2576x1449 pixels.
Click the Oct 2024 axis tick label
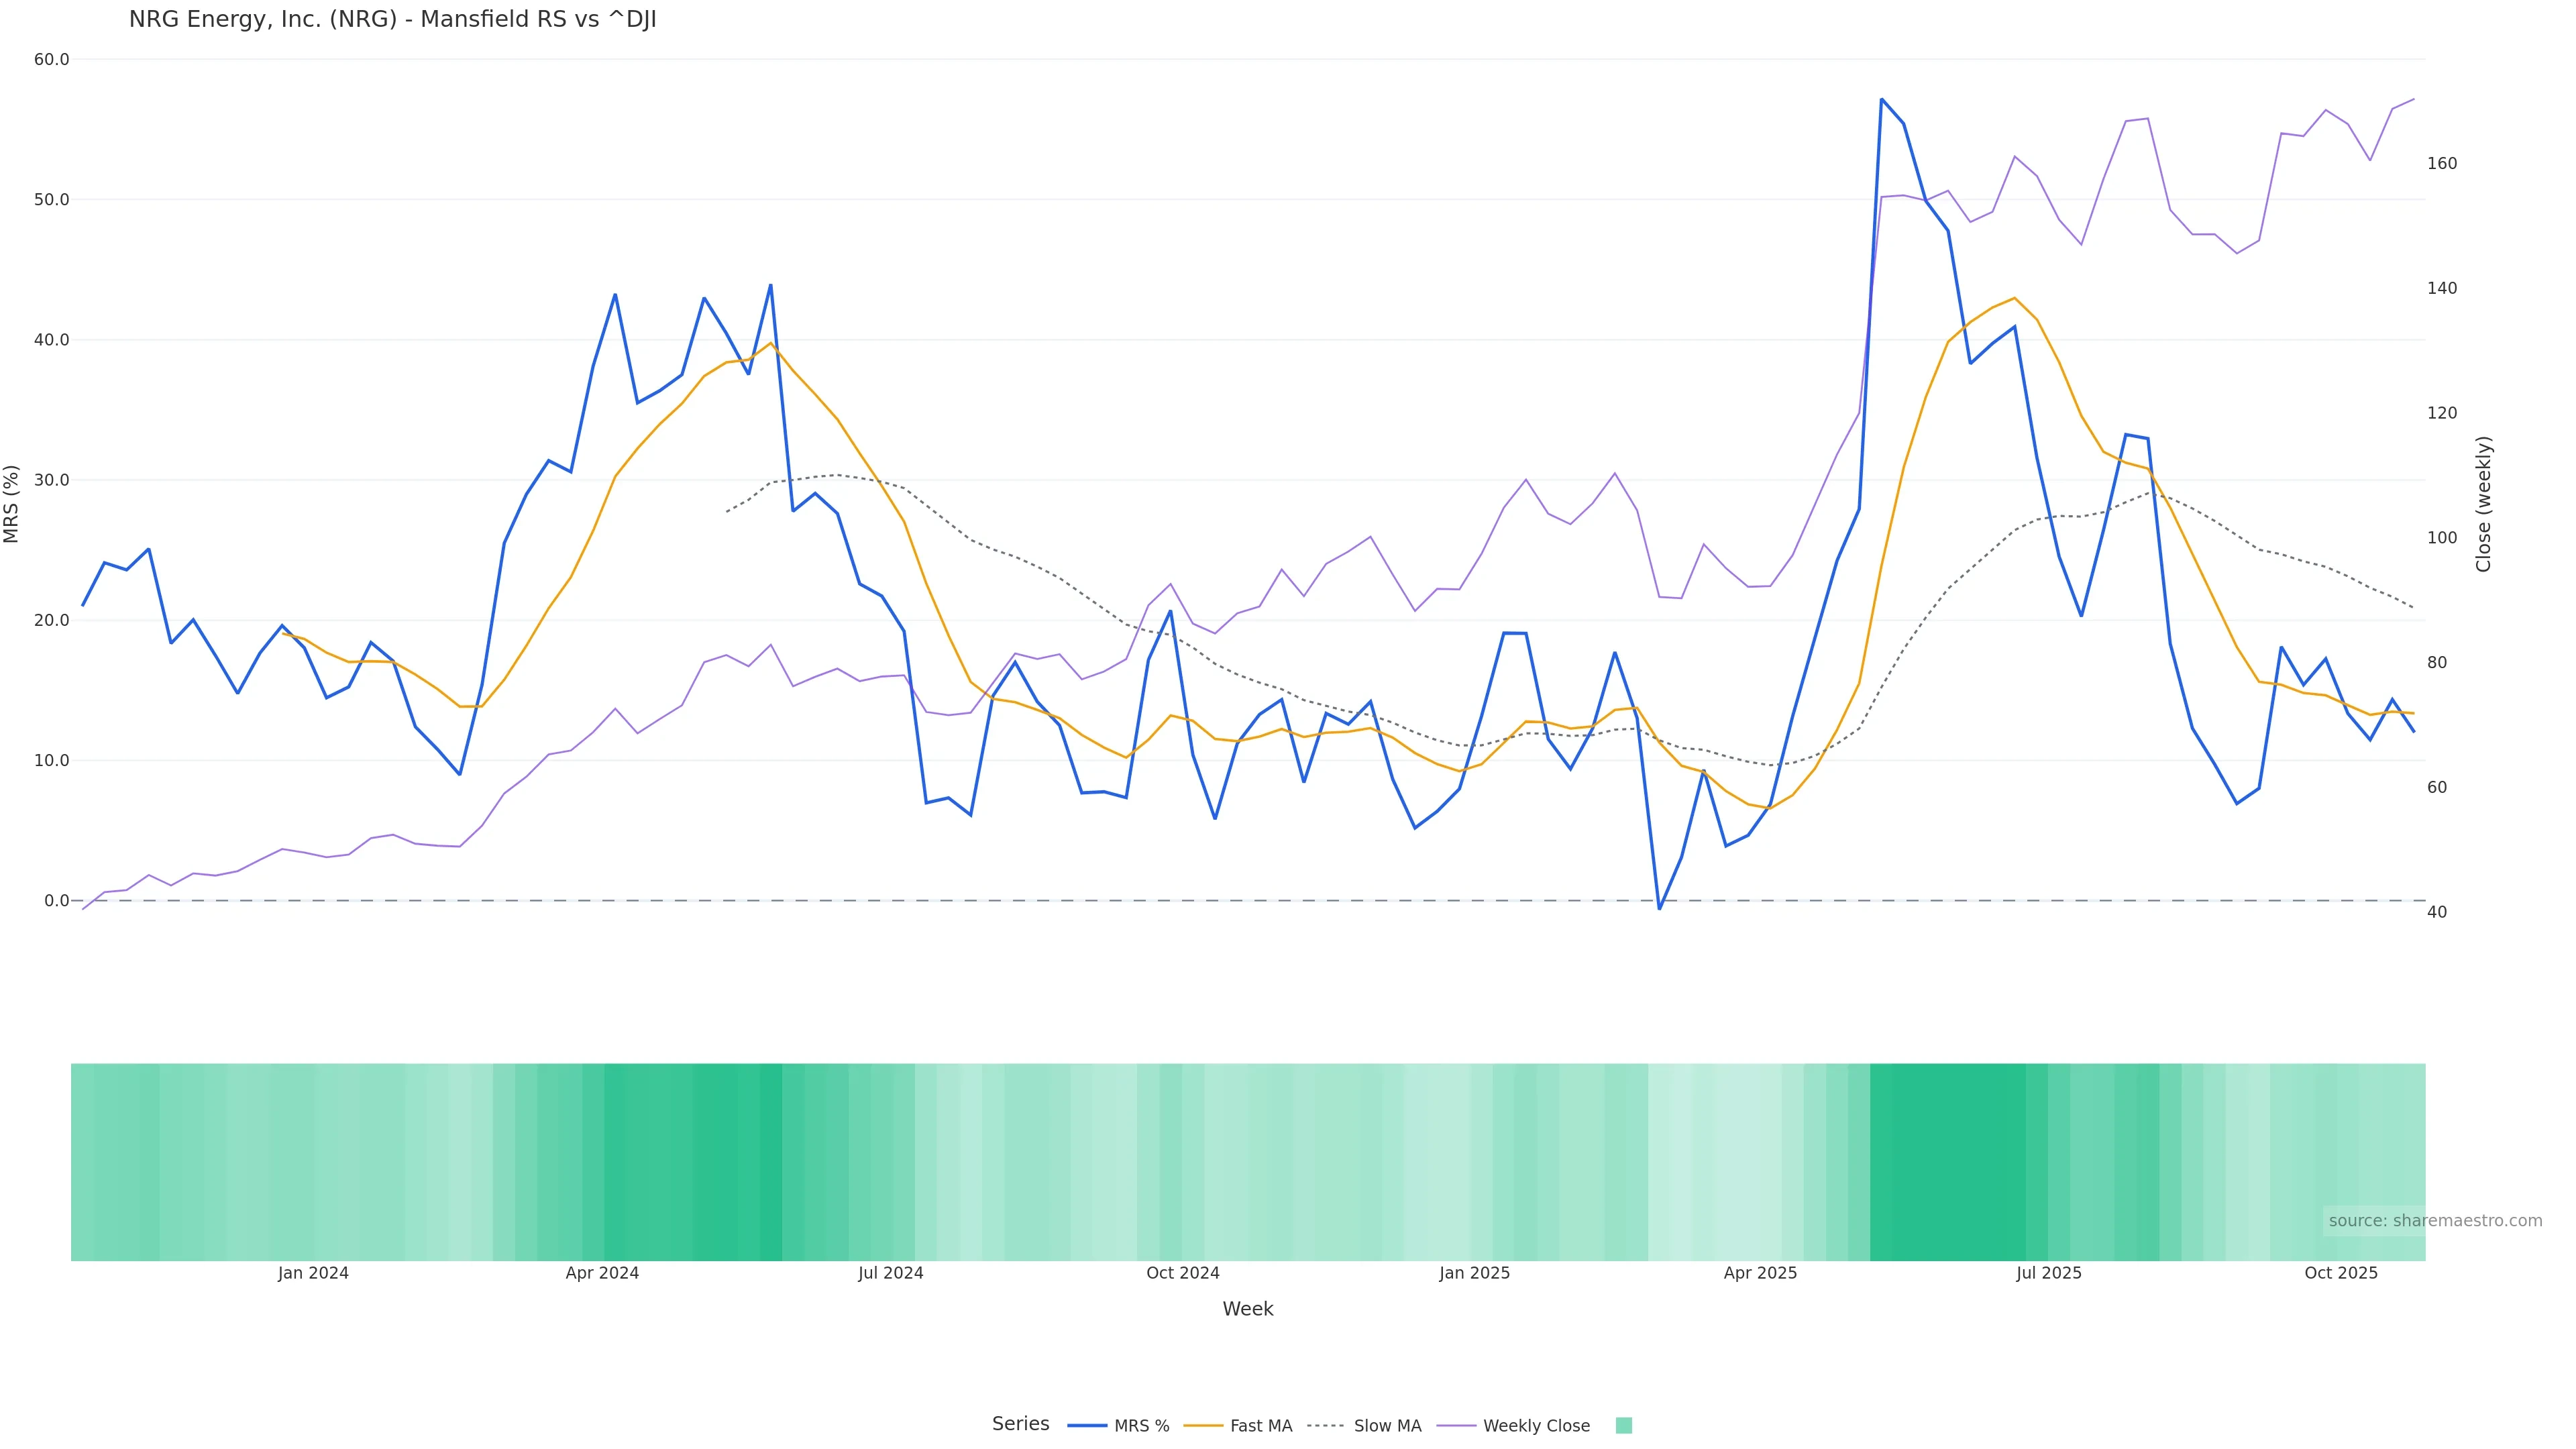tap(1183, 1273)
